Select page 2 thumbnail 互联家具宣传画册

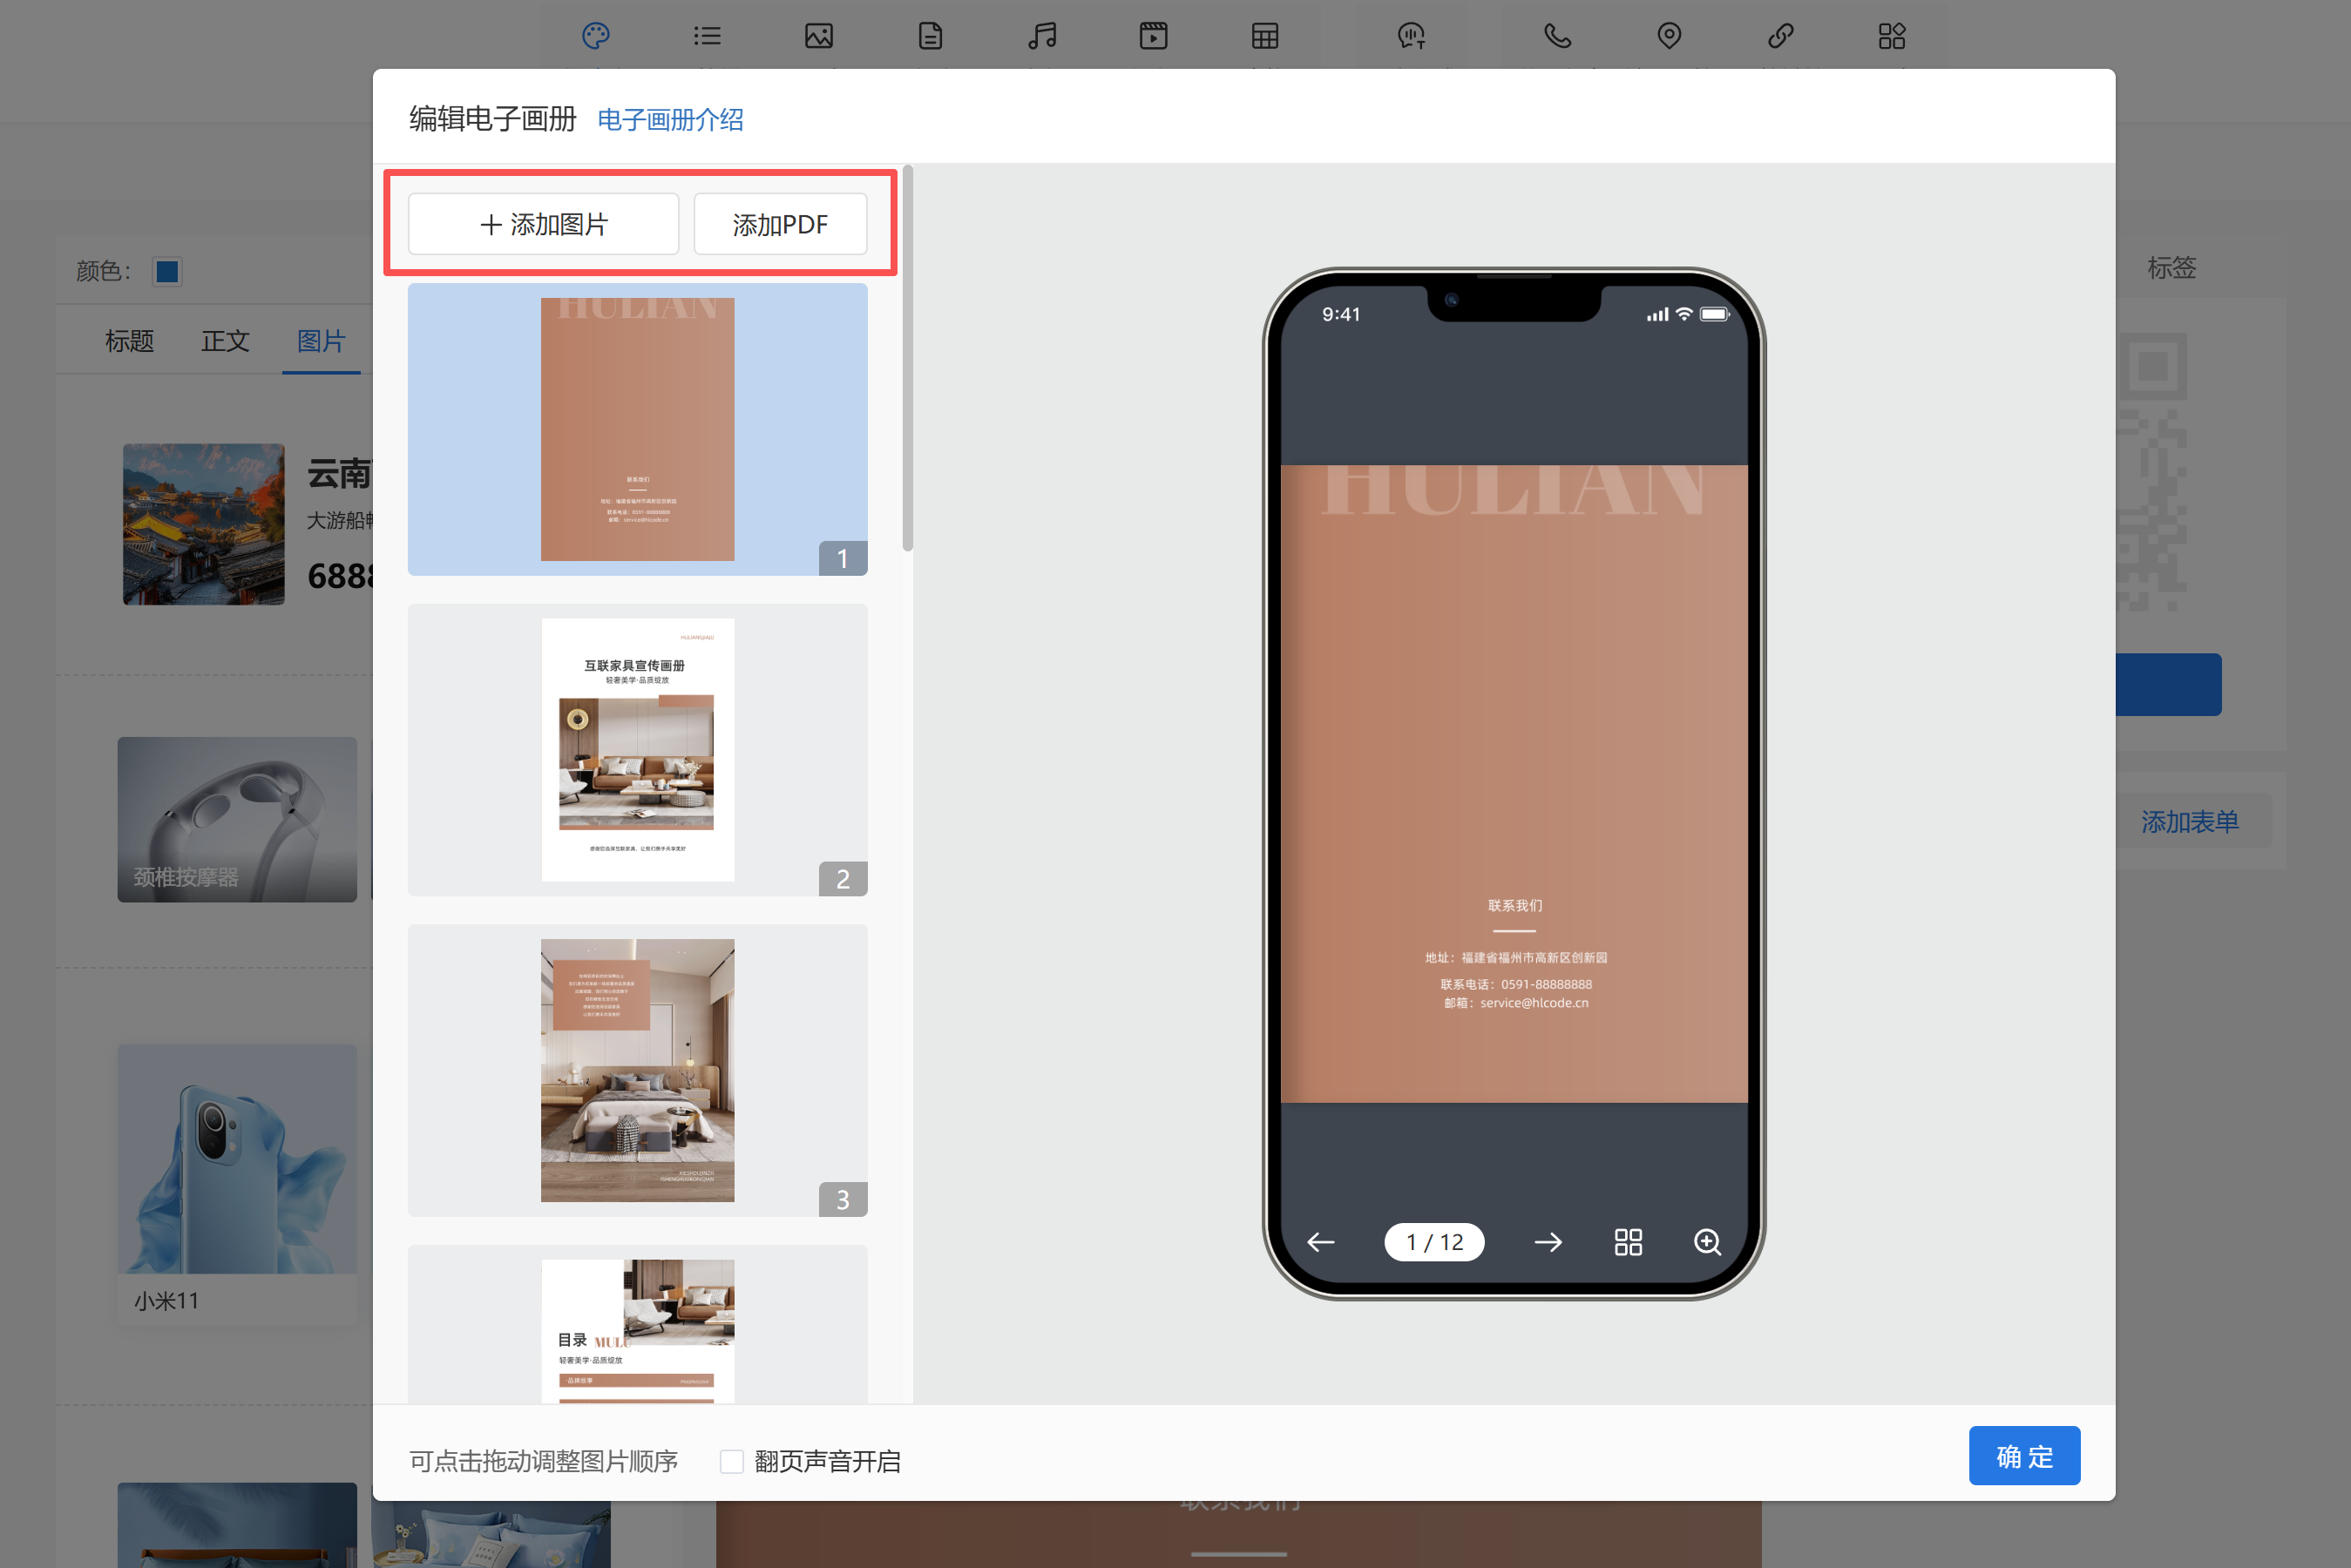pyautogui.click(x=637, y=749)
